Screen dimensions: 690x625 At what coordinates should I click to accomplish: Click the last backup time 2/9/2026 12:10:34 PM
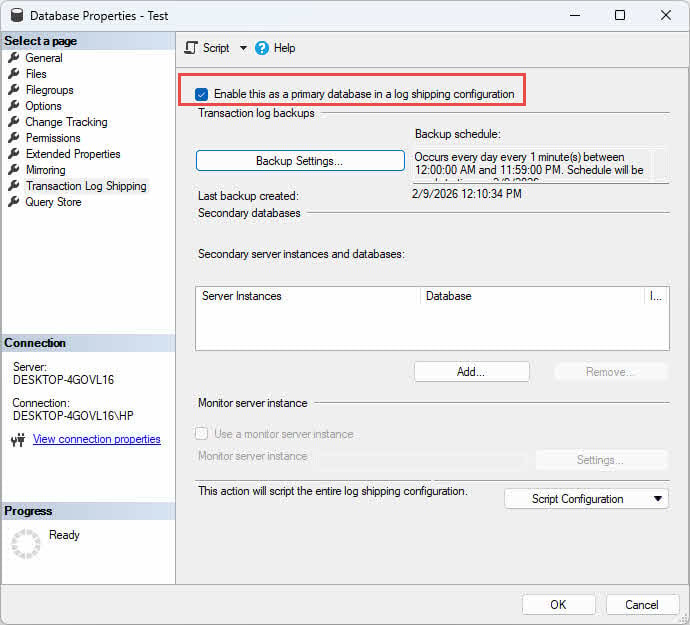point(466,194)
